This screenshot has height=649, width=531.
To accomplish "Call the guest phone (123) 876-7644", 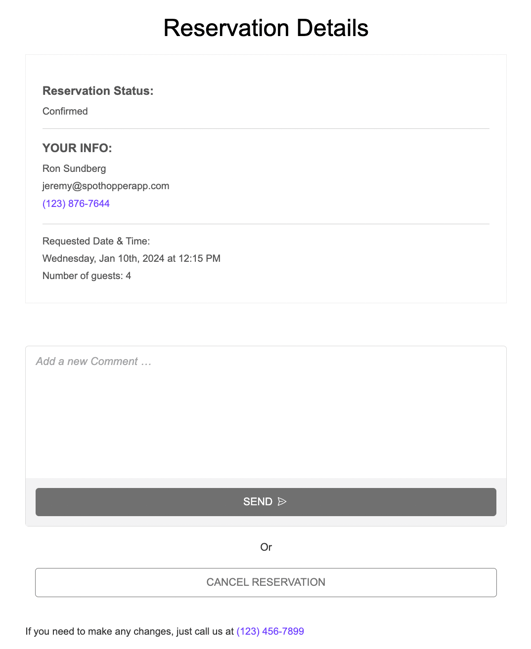I will (76, 204).
